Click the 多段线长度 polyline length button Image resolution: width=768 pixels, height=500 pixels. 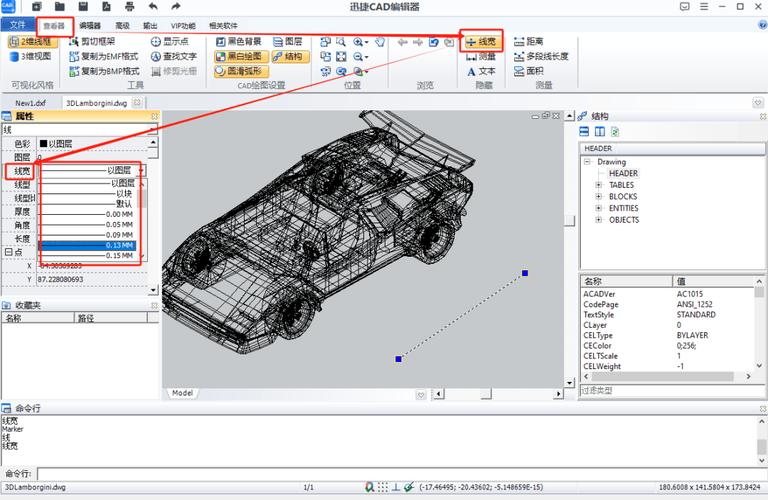click(x=541, y=56)
